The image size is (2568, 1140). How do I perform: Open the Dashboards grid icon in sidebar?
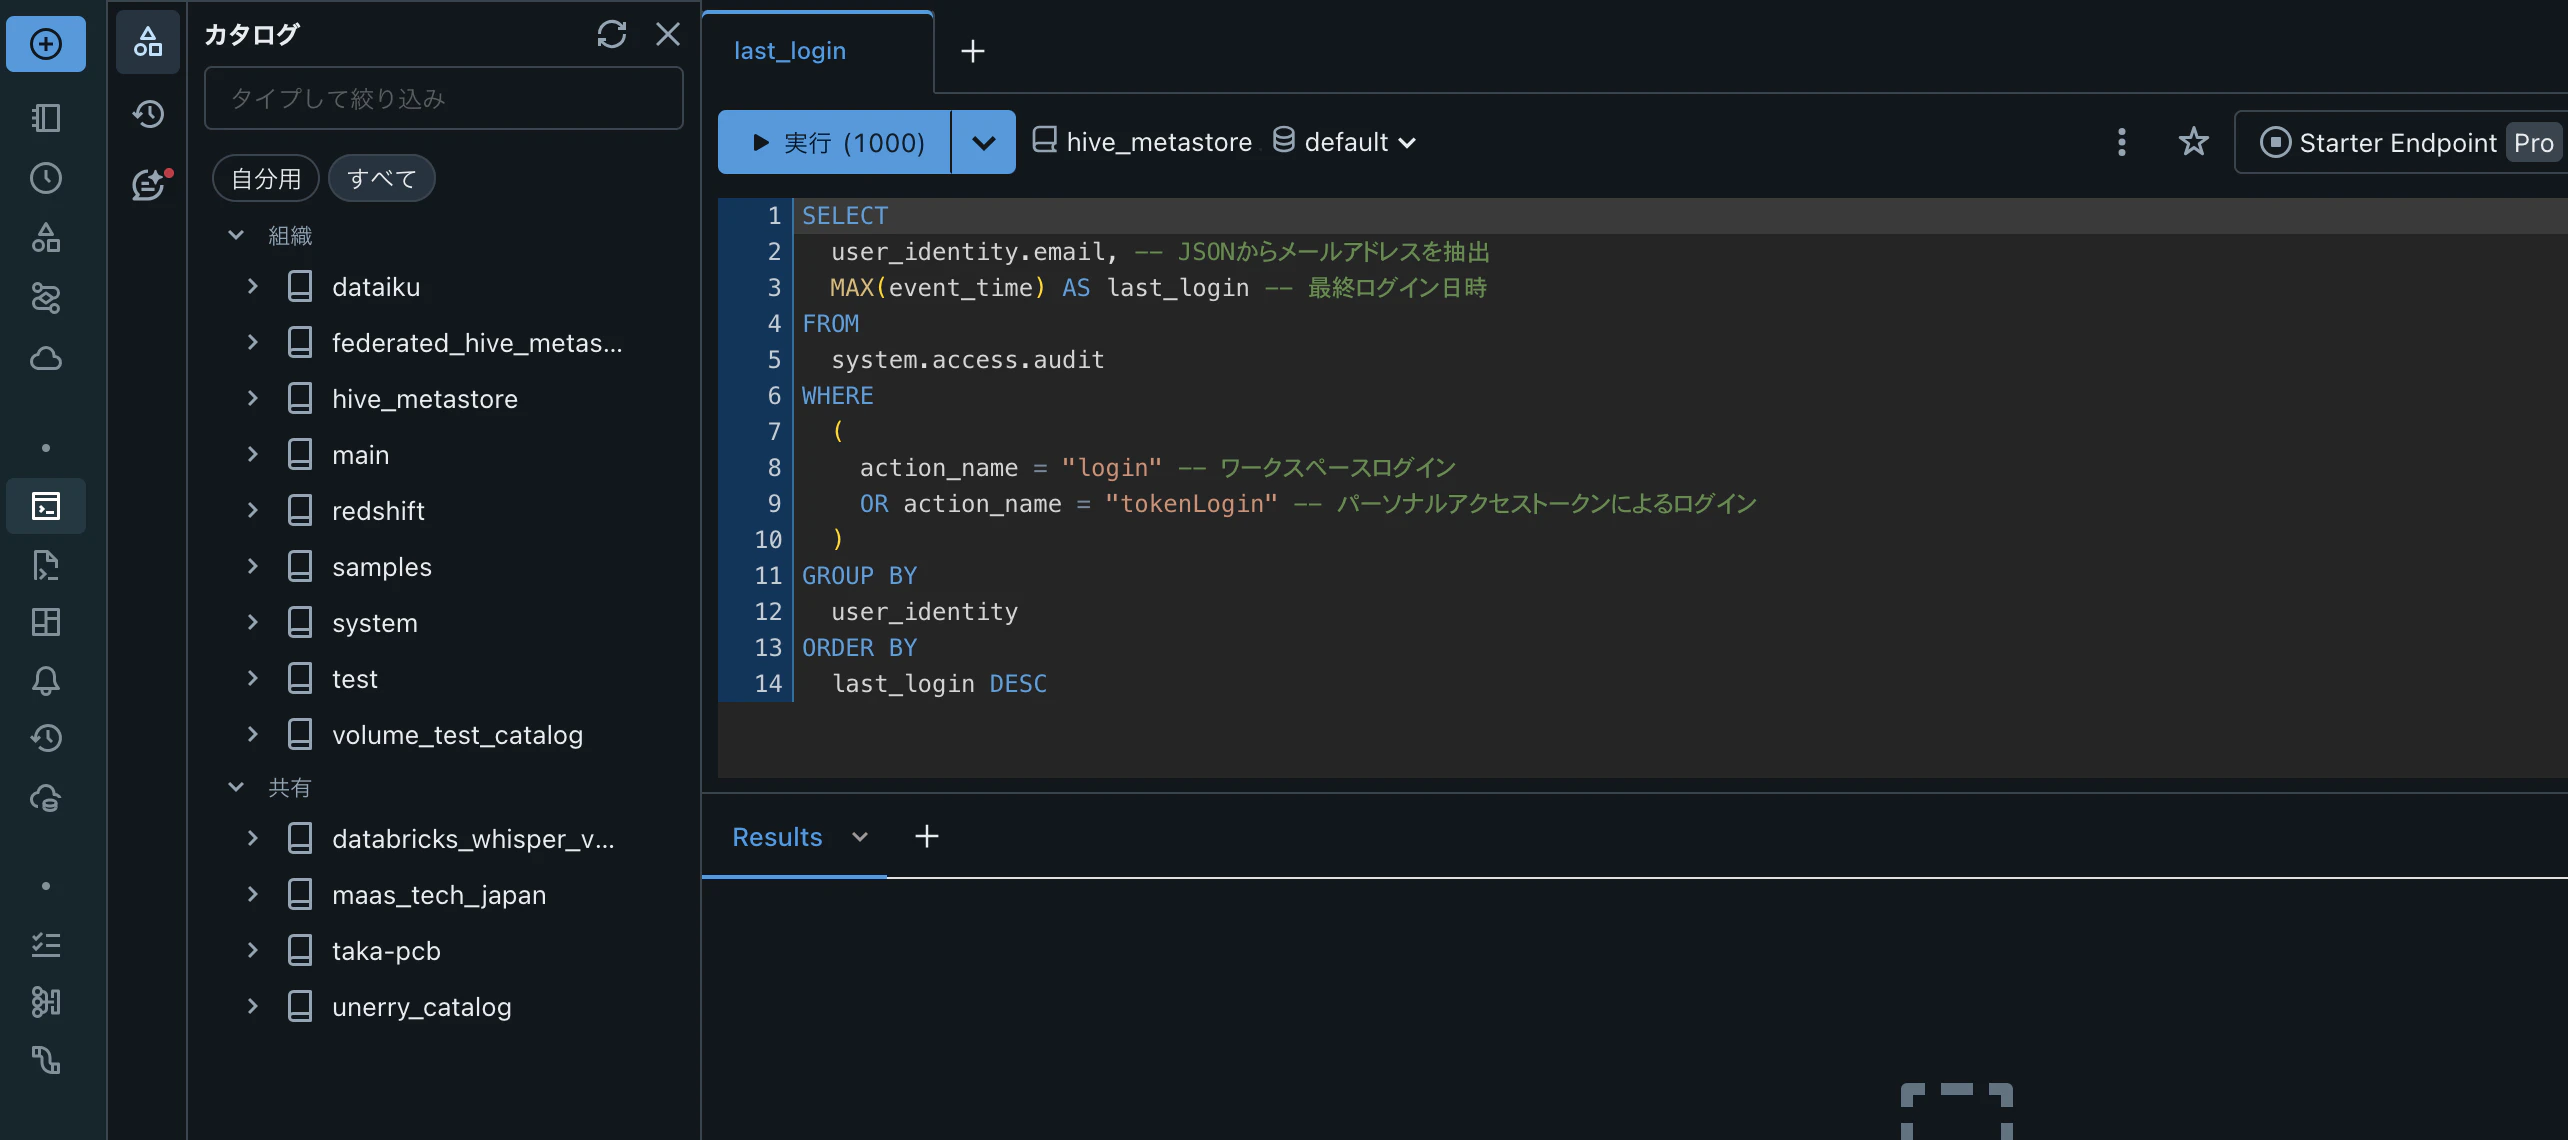point(46,622)
